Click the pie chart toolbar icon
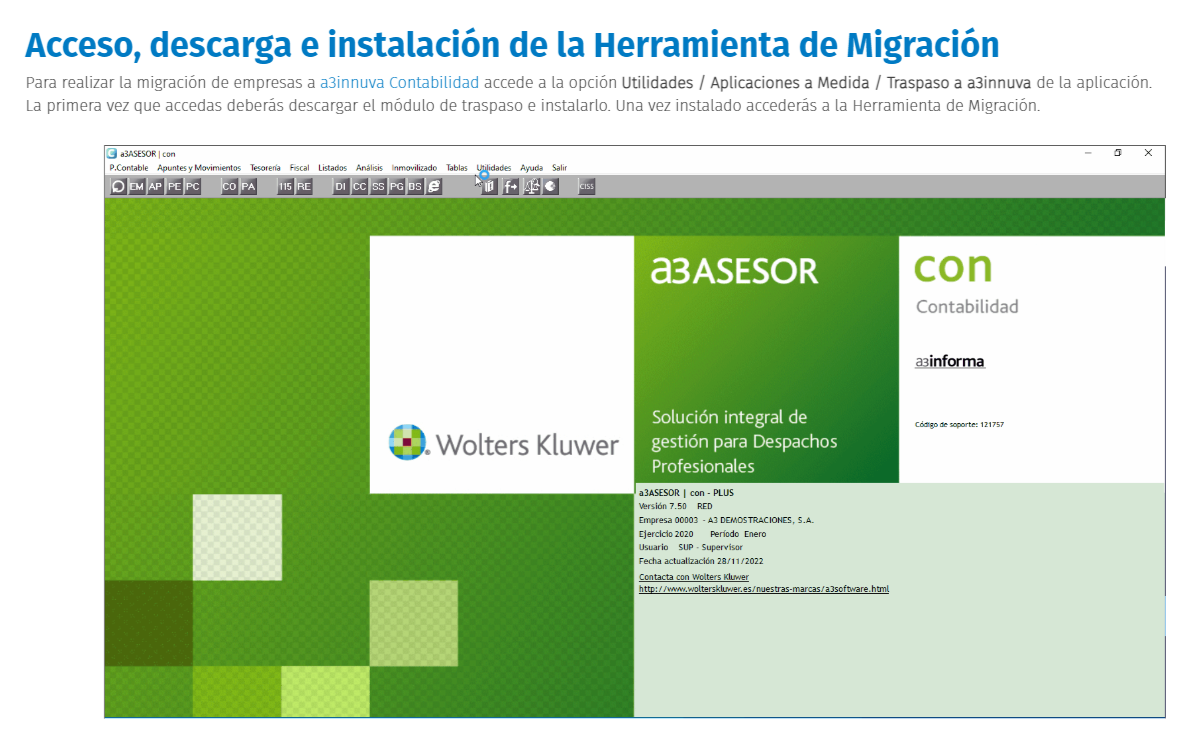The width and height of the screenshot is (1202, 746). coord(551,186)
